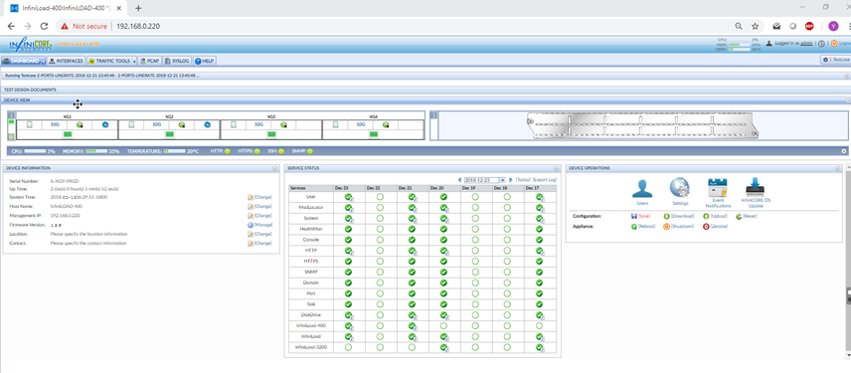Click the HTTP status indicator light

point(228,151)
